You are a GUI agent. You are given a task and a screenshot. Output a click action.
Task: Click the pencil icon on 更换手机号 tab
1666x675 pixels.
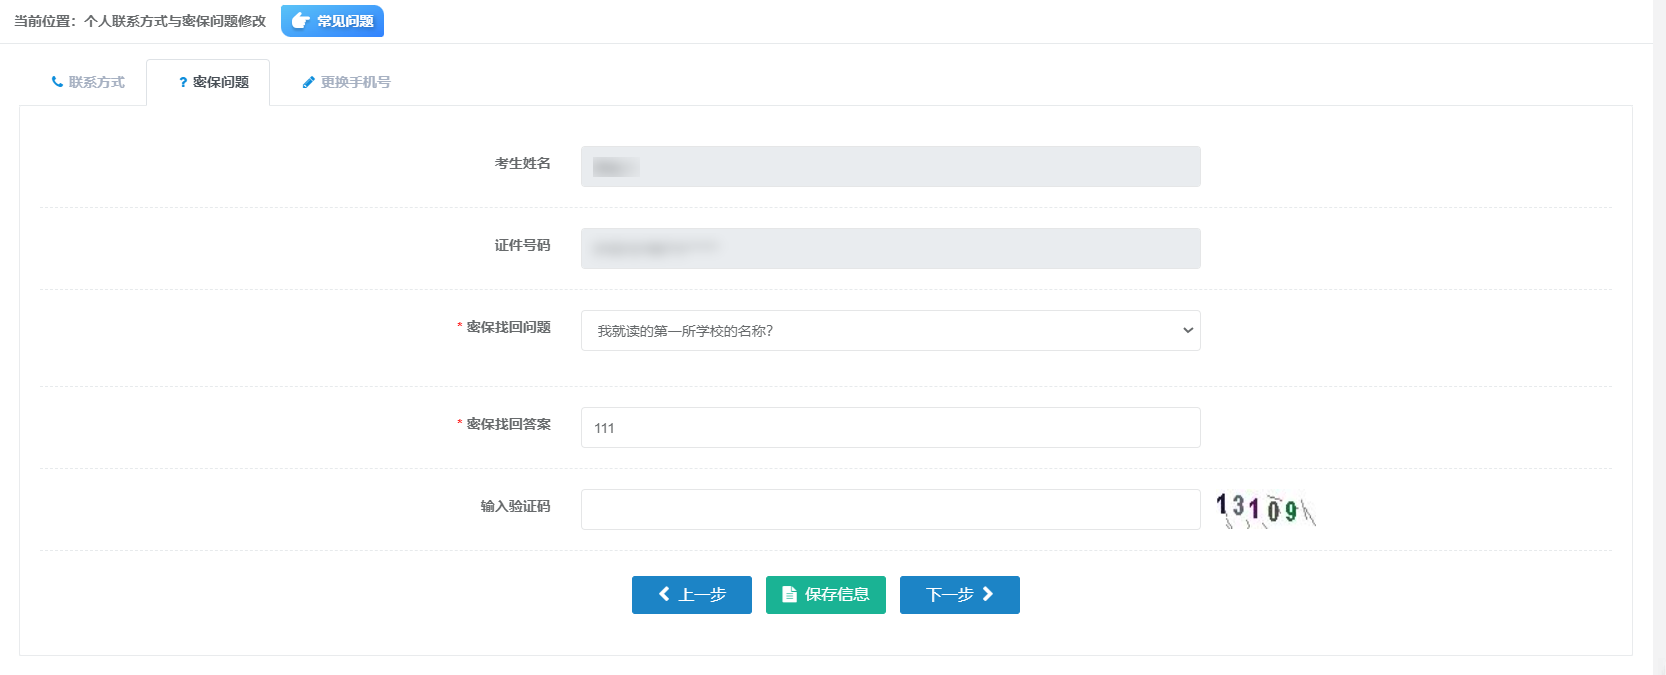(x=308, y=82)
